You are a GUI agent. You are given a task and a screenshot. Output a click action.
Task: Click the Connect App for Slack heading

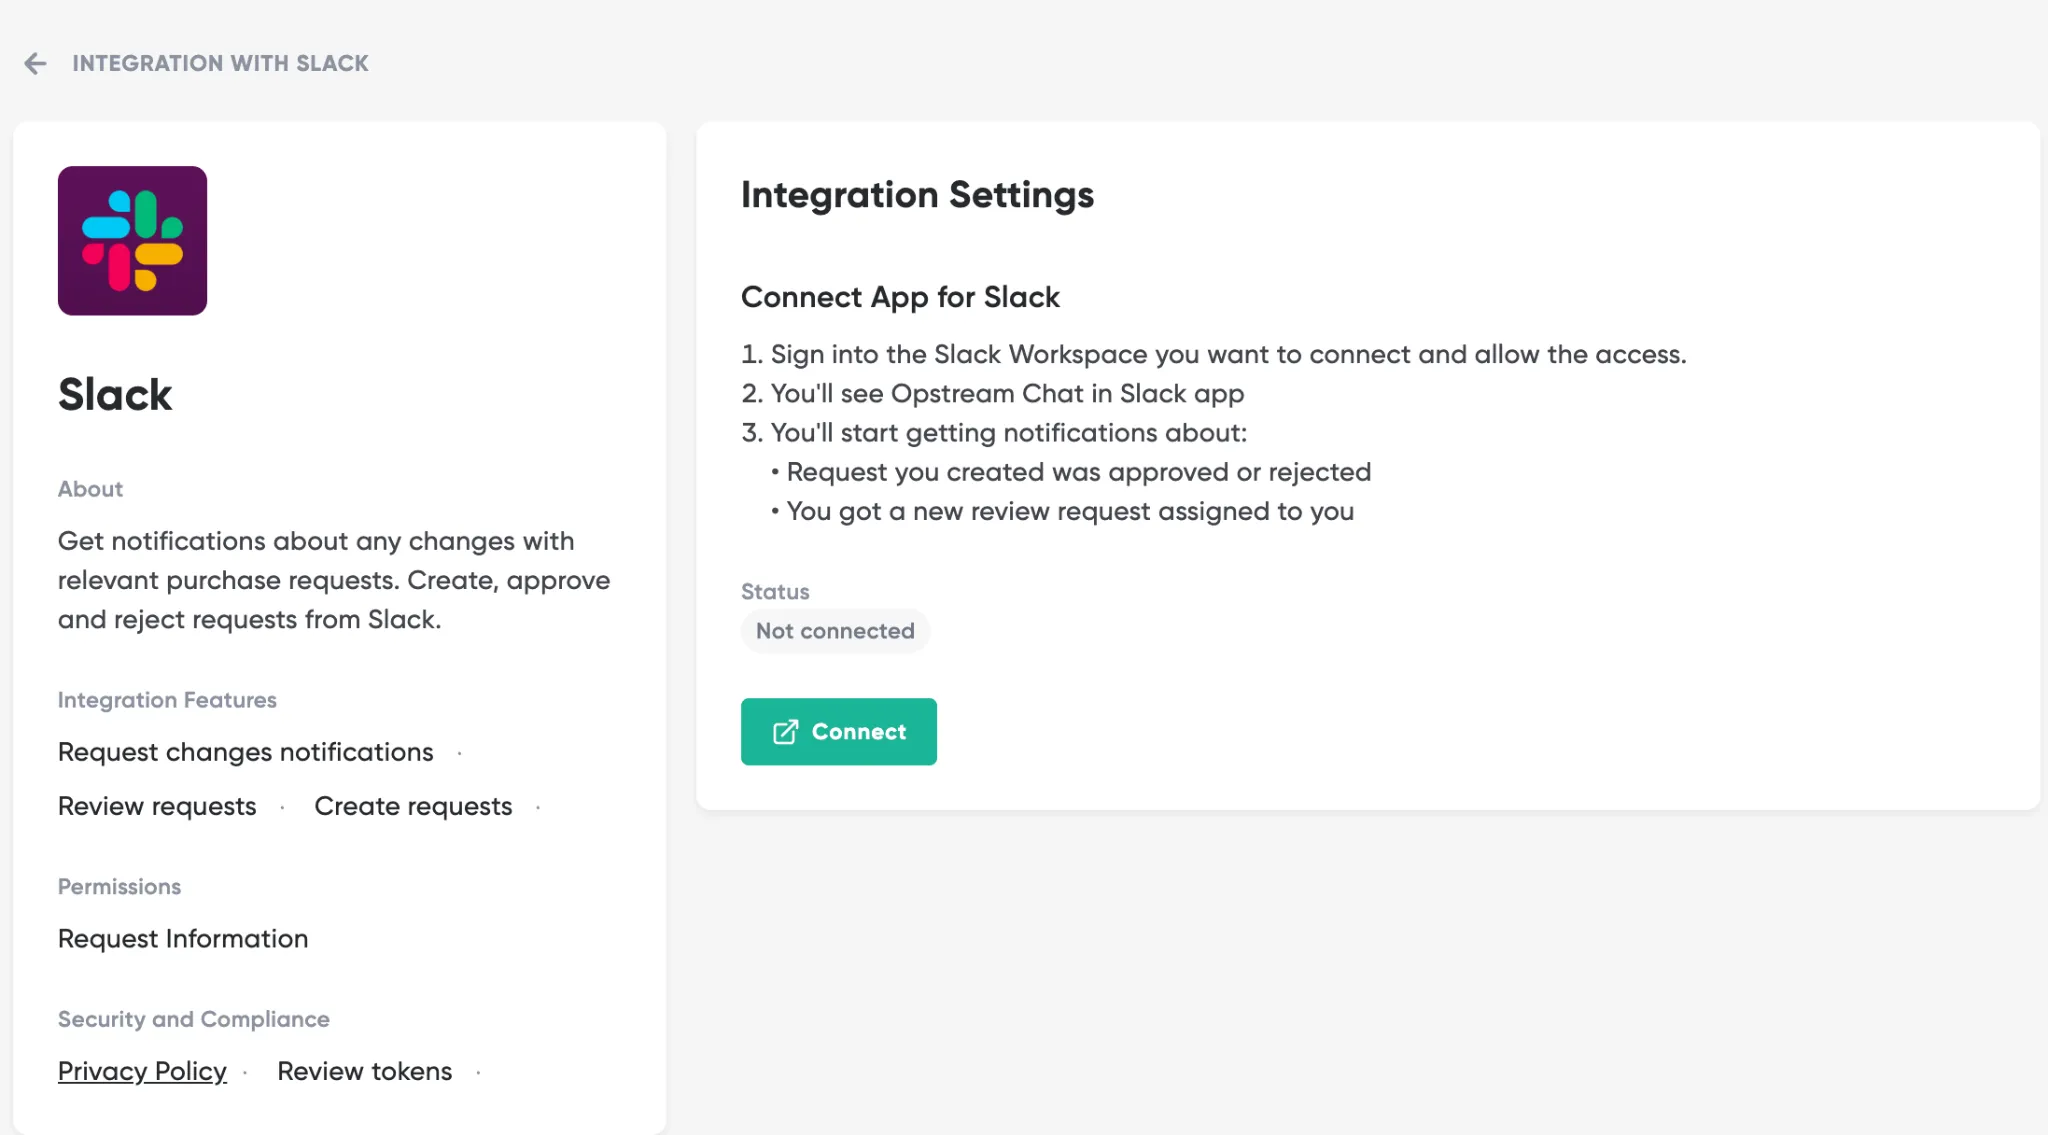900,297
